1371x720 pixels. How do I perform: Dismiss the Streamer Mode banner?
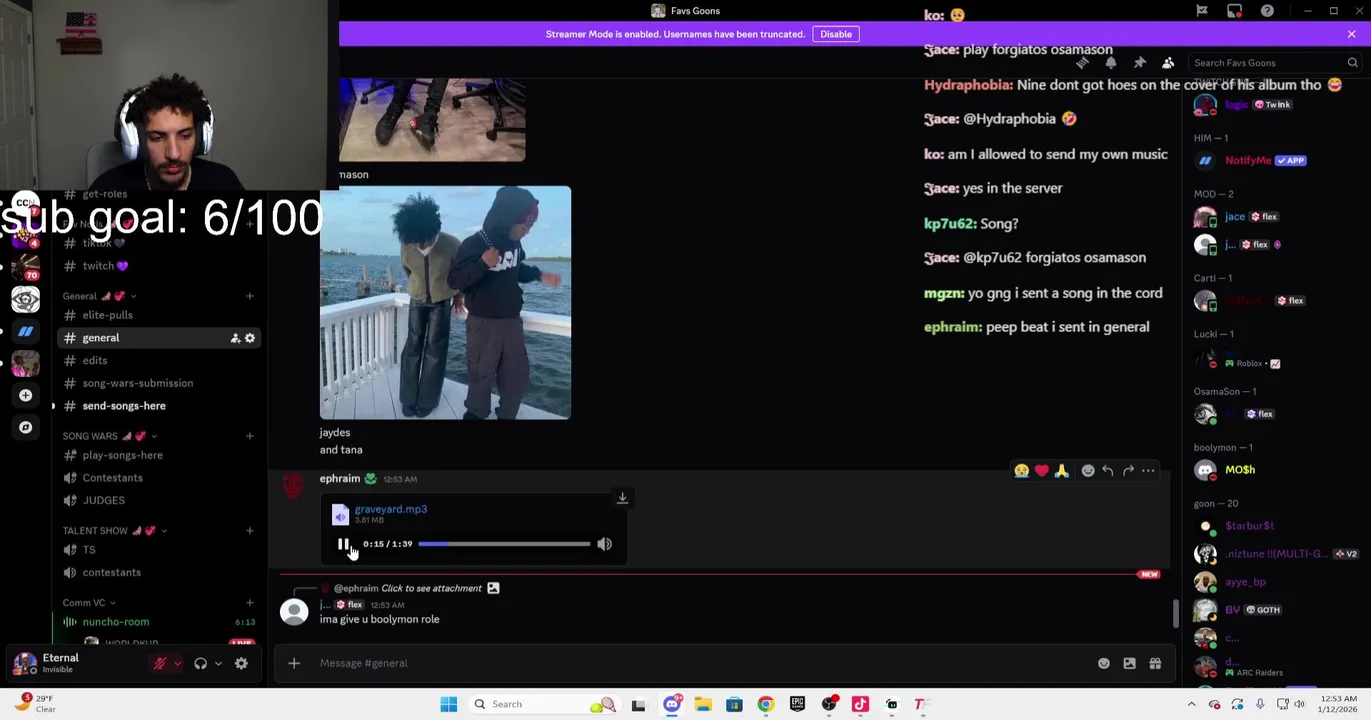pyautogui.click(x=1351, y=34)
